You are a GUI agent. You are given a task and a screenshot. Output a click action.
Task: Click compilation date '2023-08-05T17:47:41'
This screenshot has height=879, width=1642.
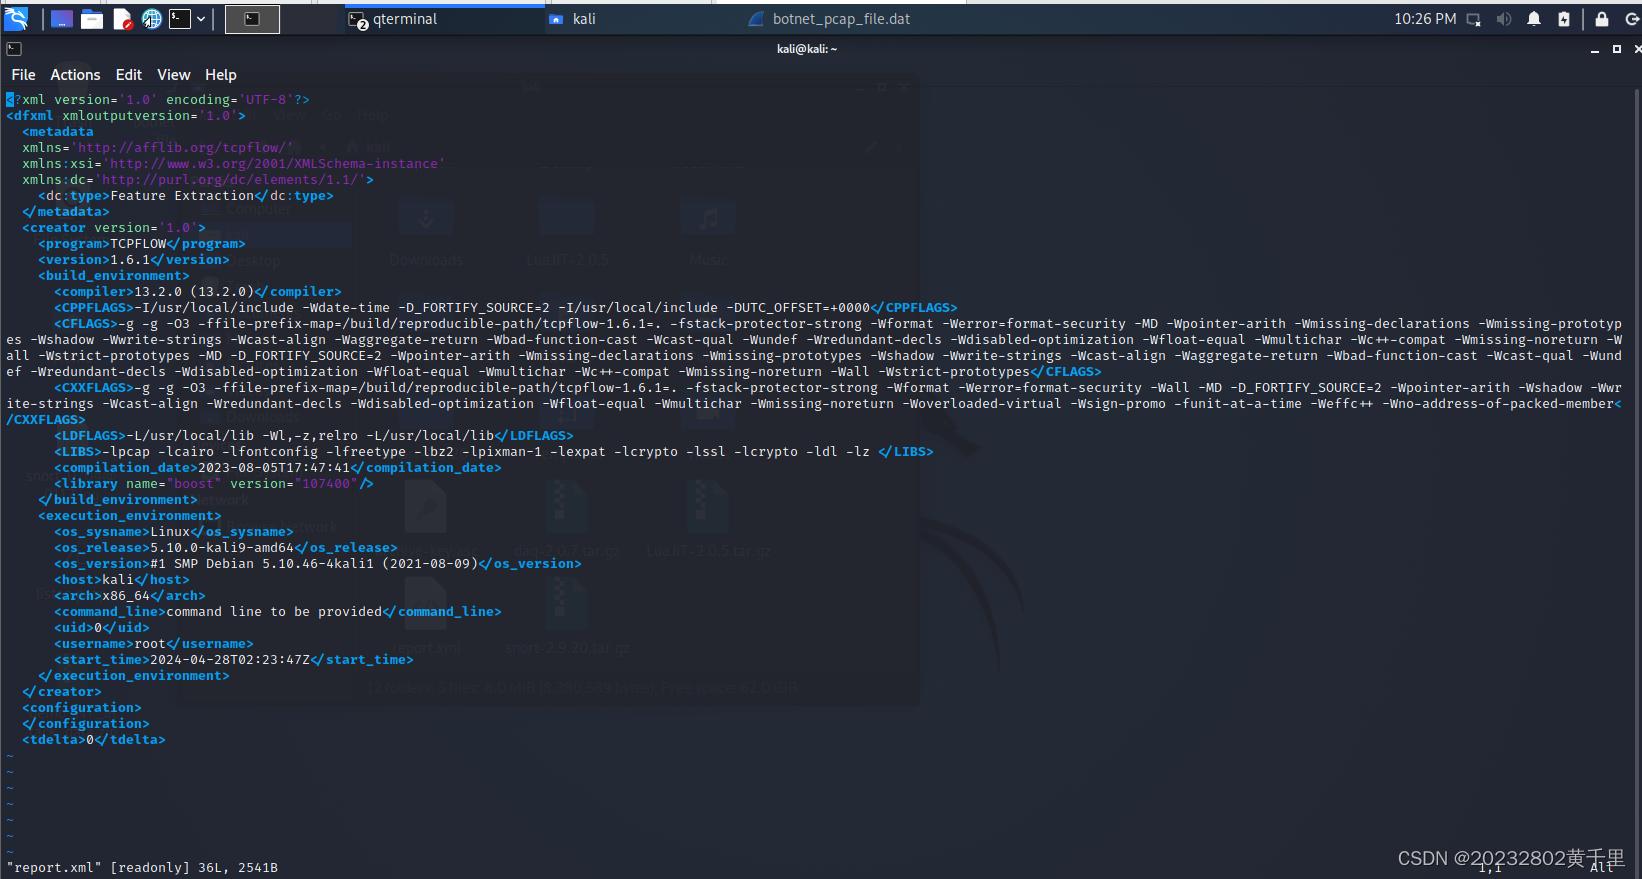pos(274,468)
